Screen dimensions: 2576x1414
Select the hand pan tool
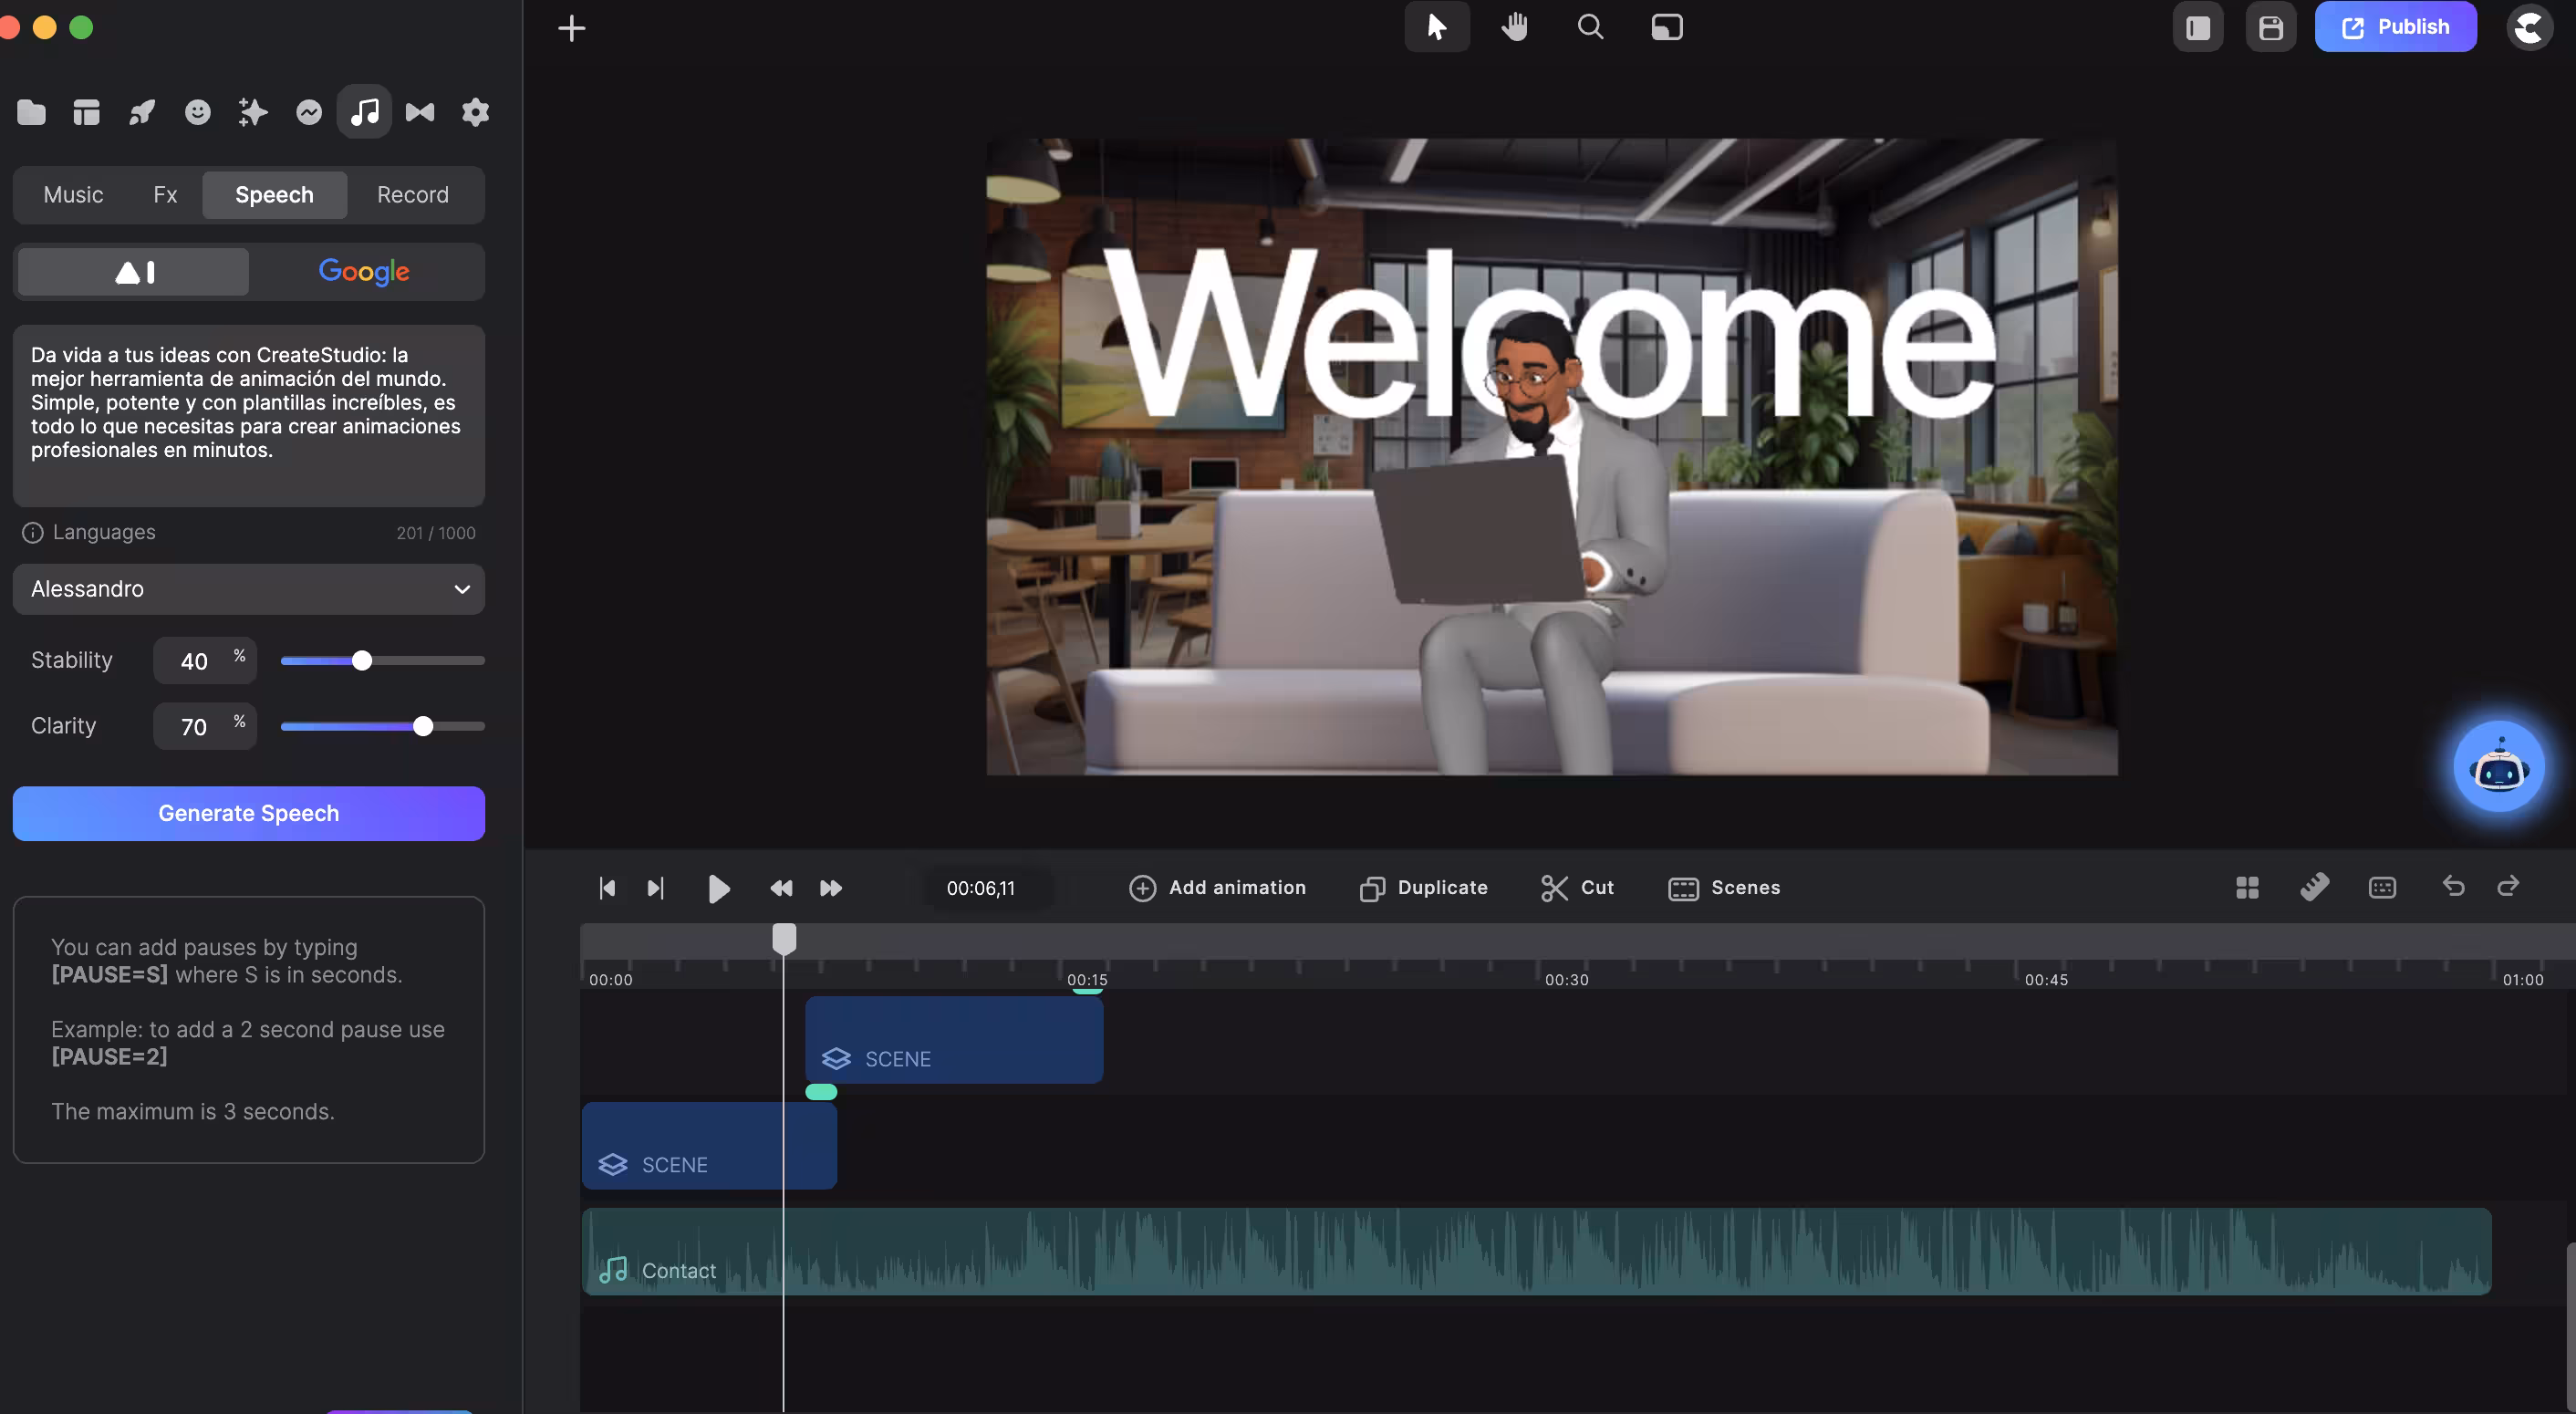[1514, 27]
